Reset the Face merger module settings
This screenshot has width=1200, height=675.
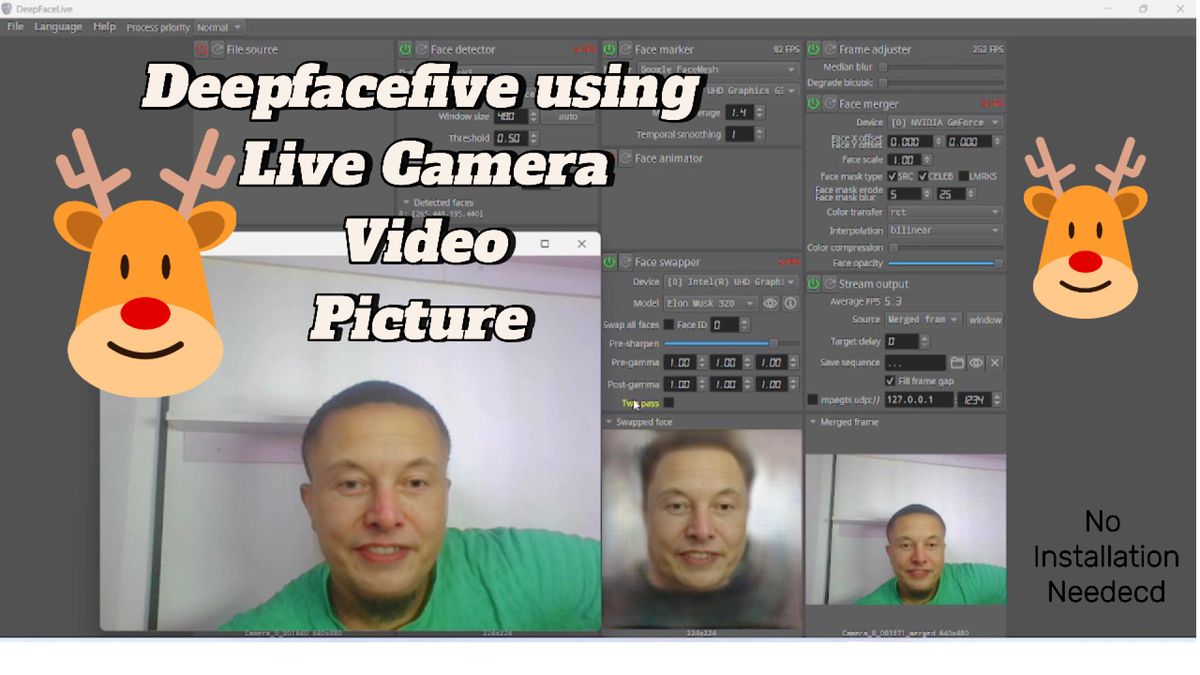tap(830, 104)
